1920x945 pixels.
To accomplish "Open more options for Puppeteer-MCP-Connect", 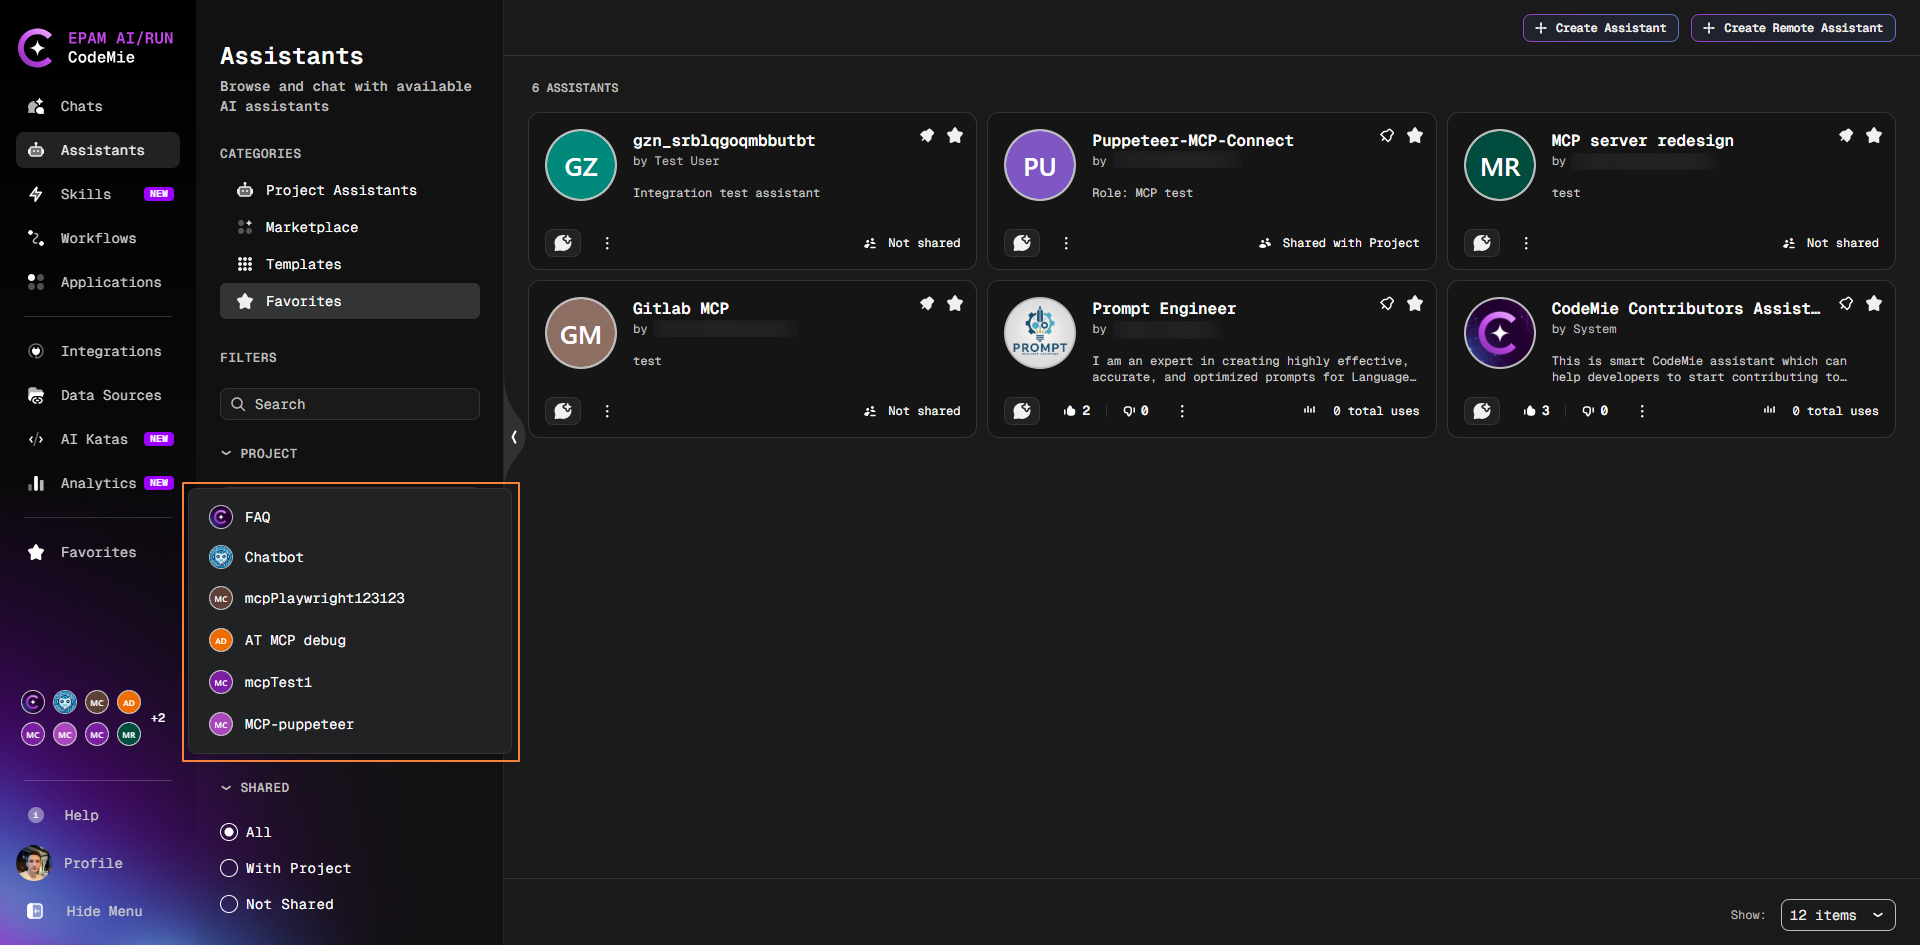I will coord(1066,243).
